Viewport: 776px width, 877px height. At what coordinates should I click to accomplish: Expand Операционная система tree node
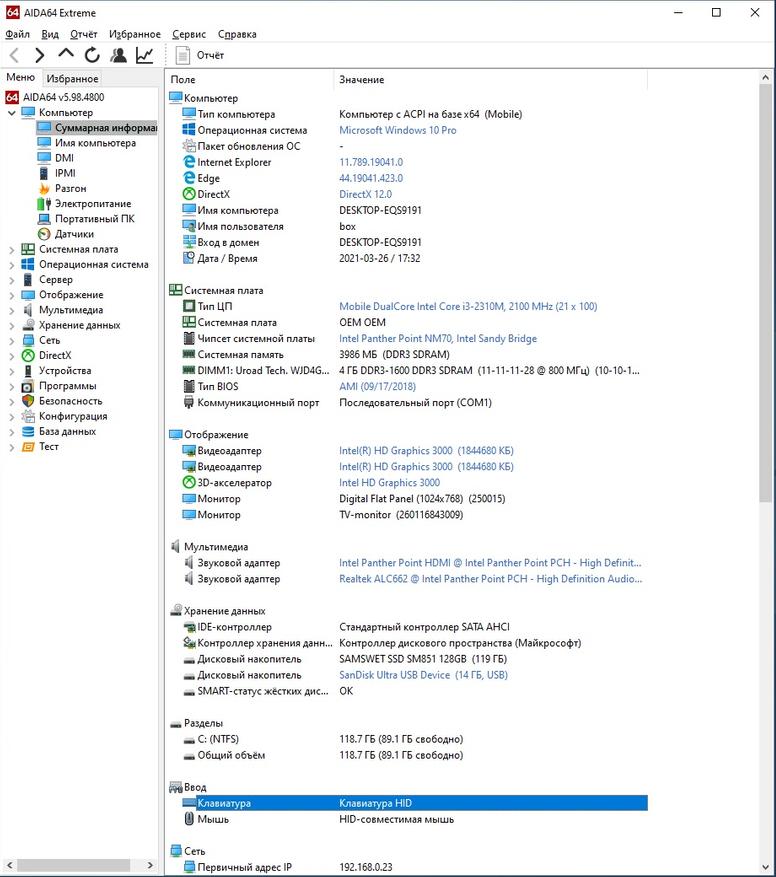11,265
